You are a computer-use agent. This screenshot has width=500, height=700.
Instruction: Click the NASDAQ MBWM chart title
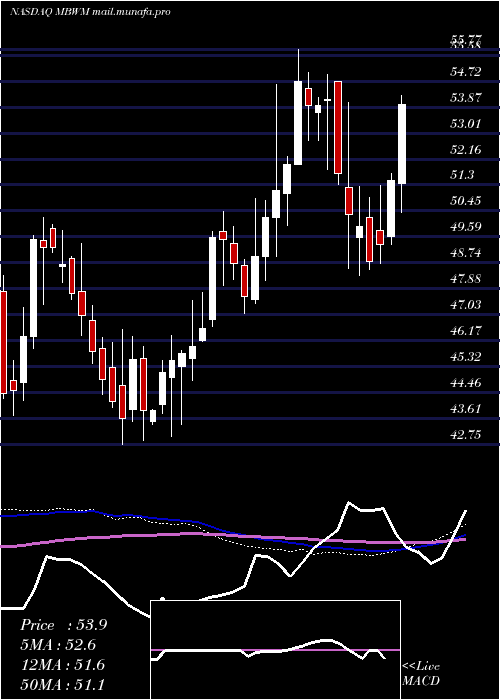point(90,12)
